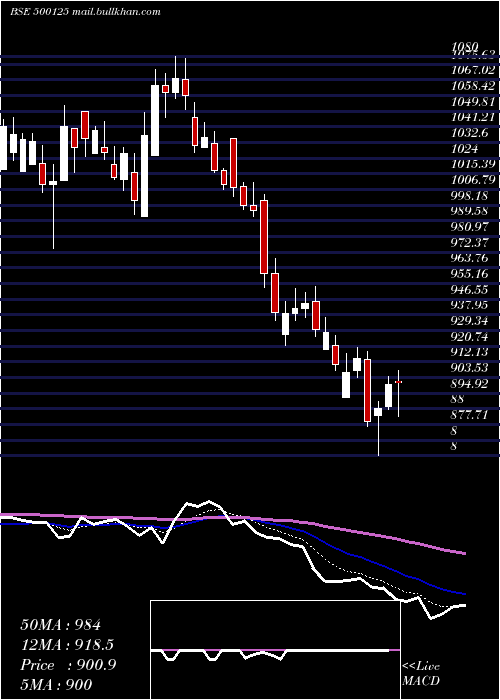500x700 pixels.
Task: Click the '<<Live MACD' label
Action: [421, 674]
